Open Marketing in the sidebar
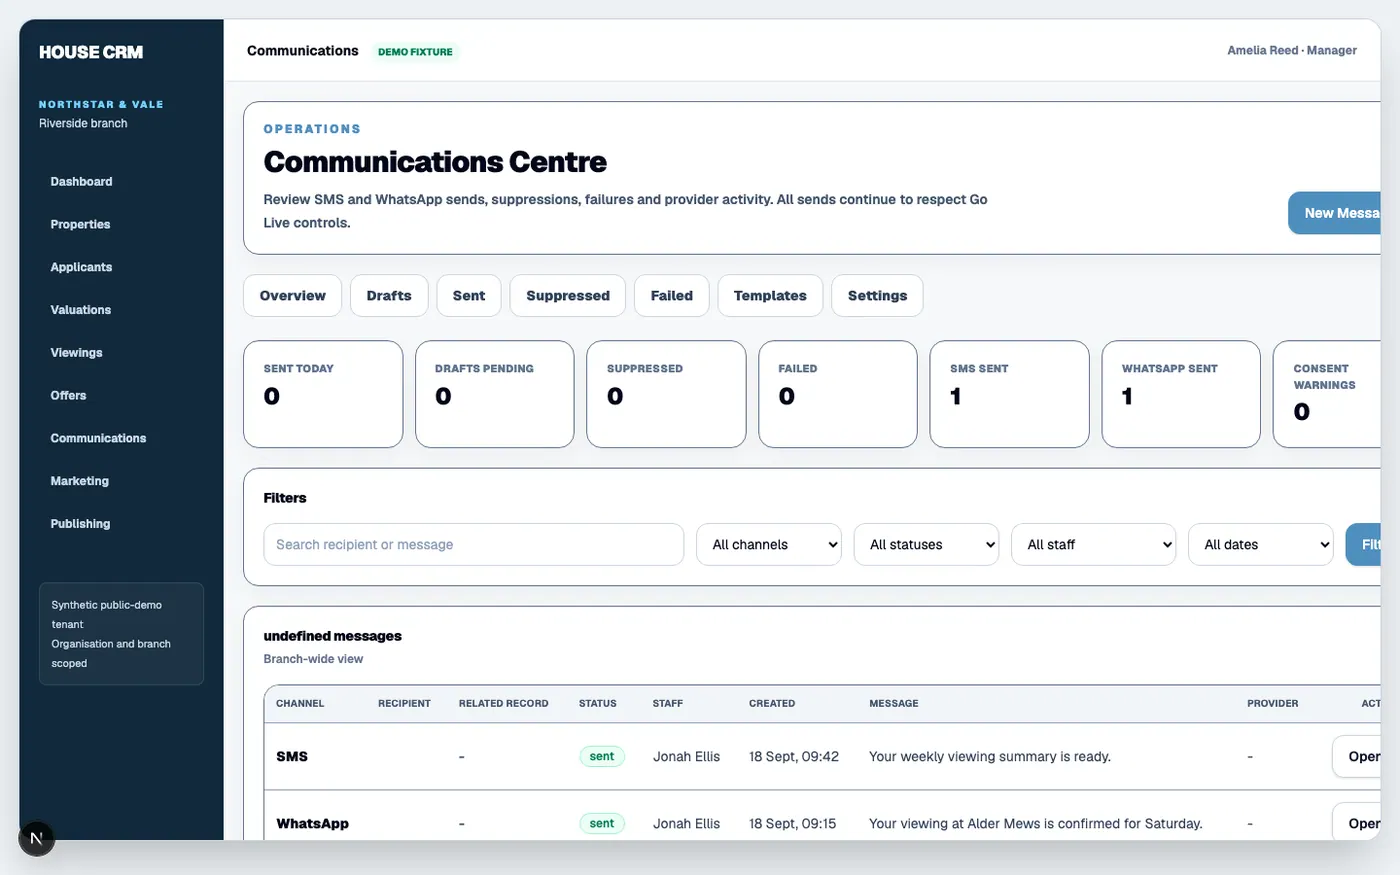 point(79,481)
